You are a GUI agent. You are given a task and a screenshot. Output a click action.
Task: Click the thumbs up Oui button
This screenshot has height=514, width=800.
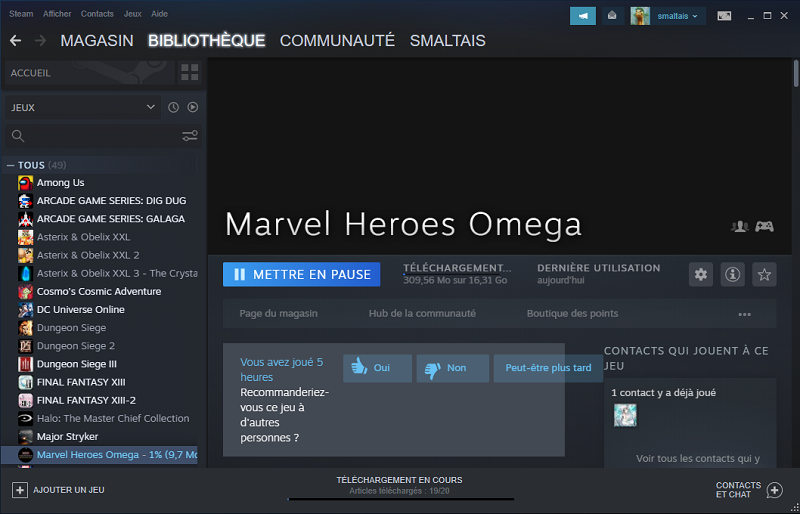[378, 368]
